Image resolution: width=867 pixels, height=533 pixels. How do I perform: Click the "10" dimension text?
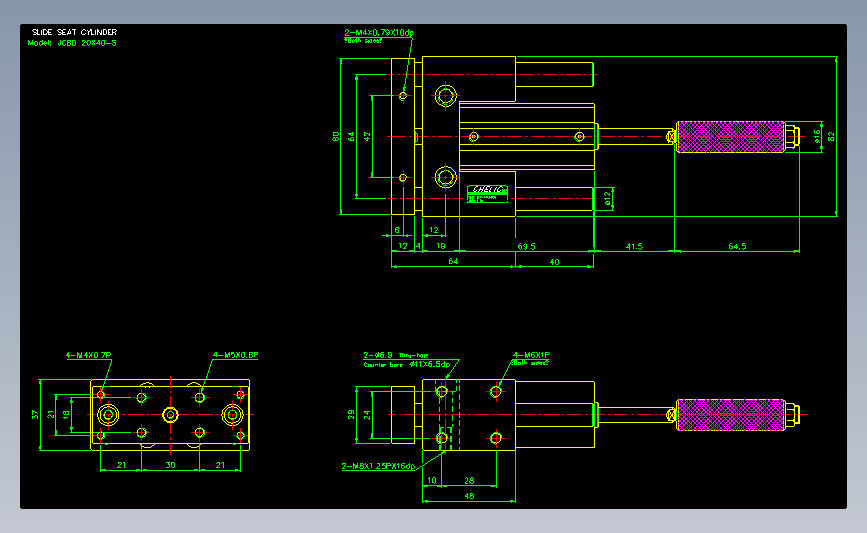[x=432, y=480]
